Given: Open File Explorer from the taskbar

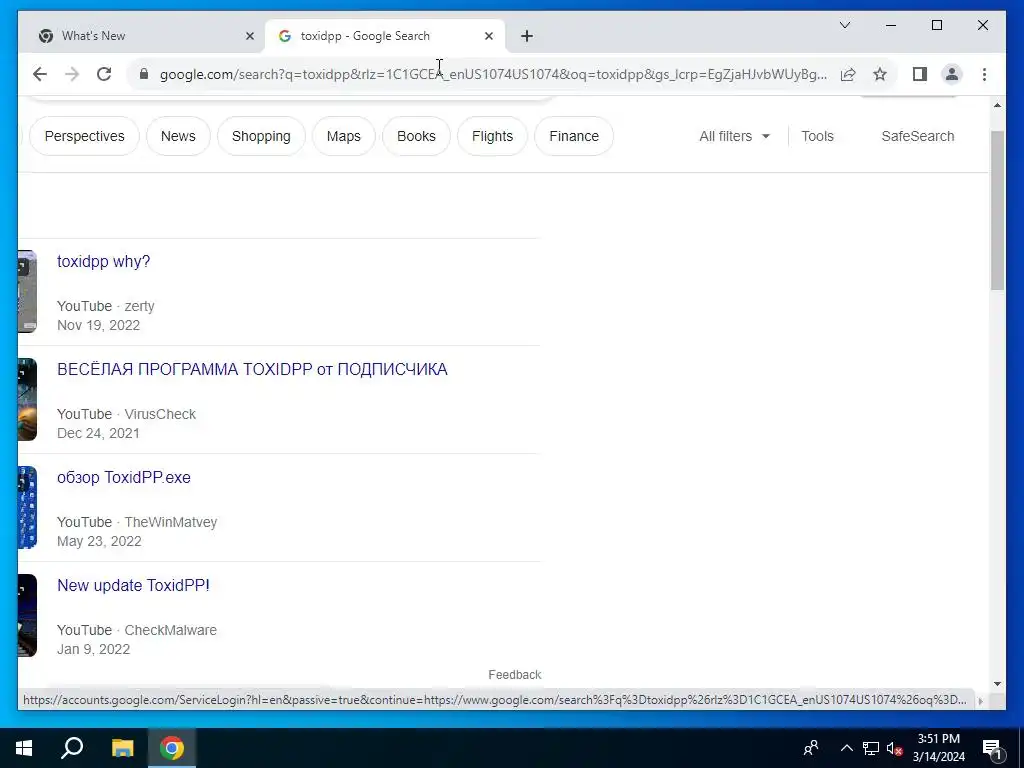Looking at the screenshot, I should 122,748.
